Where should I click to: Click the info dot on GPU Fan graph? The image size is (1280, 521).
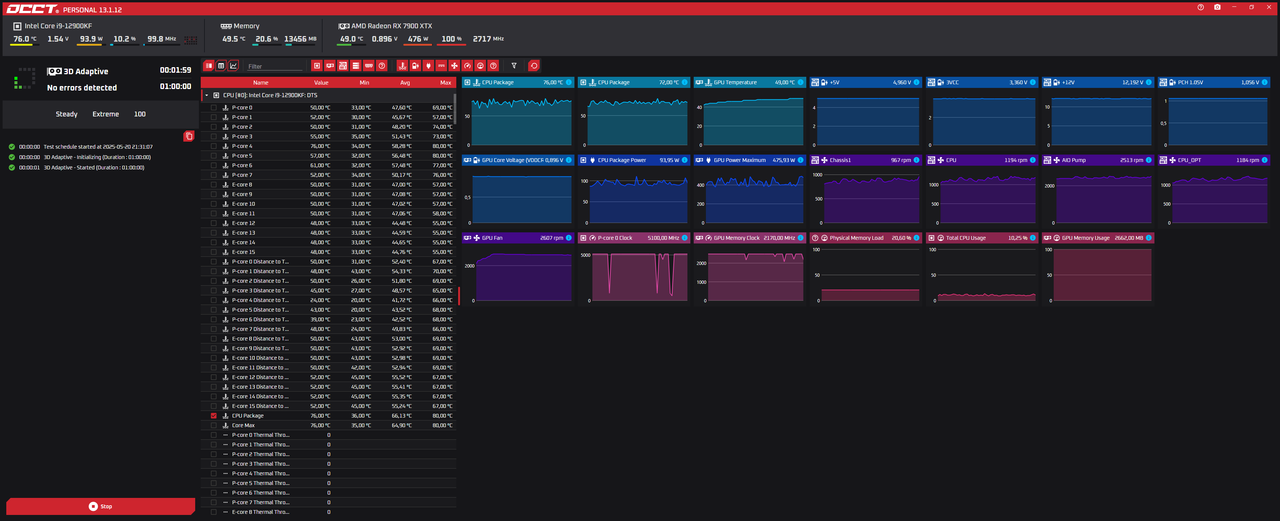[570, 238]
